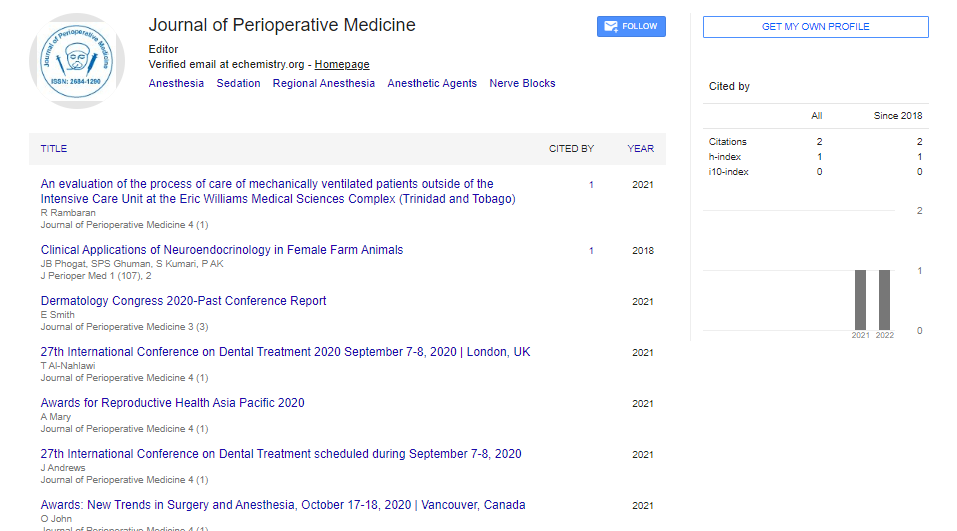
Task: Open the Homepage link
Action: coord(342,64)
